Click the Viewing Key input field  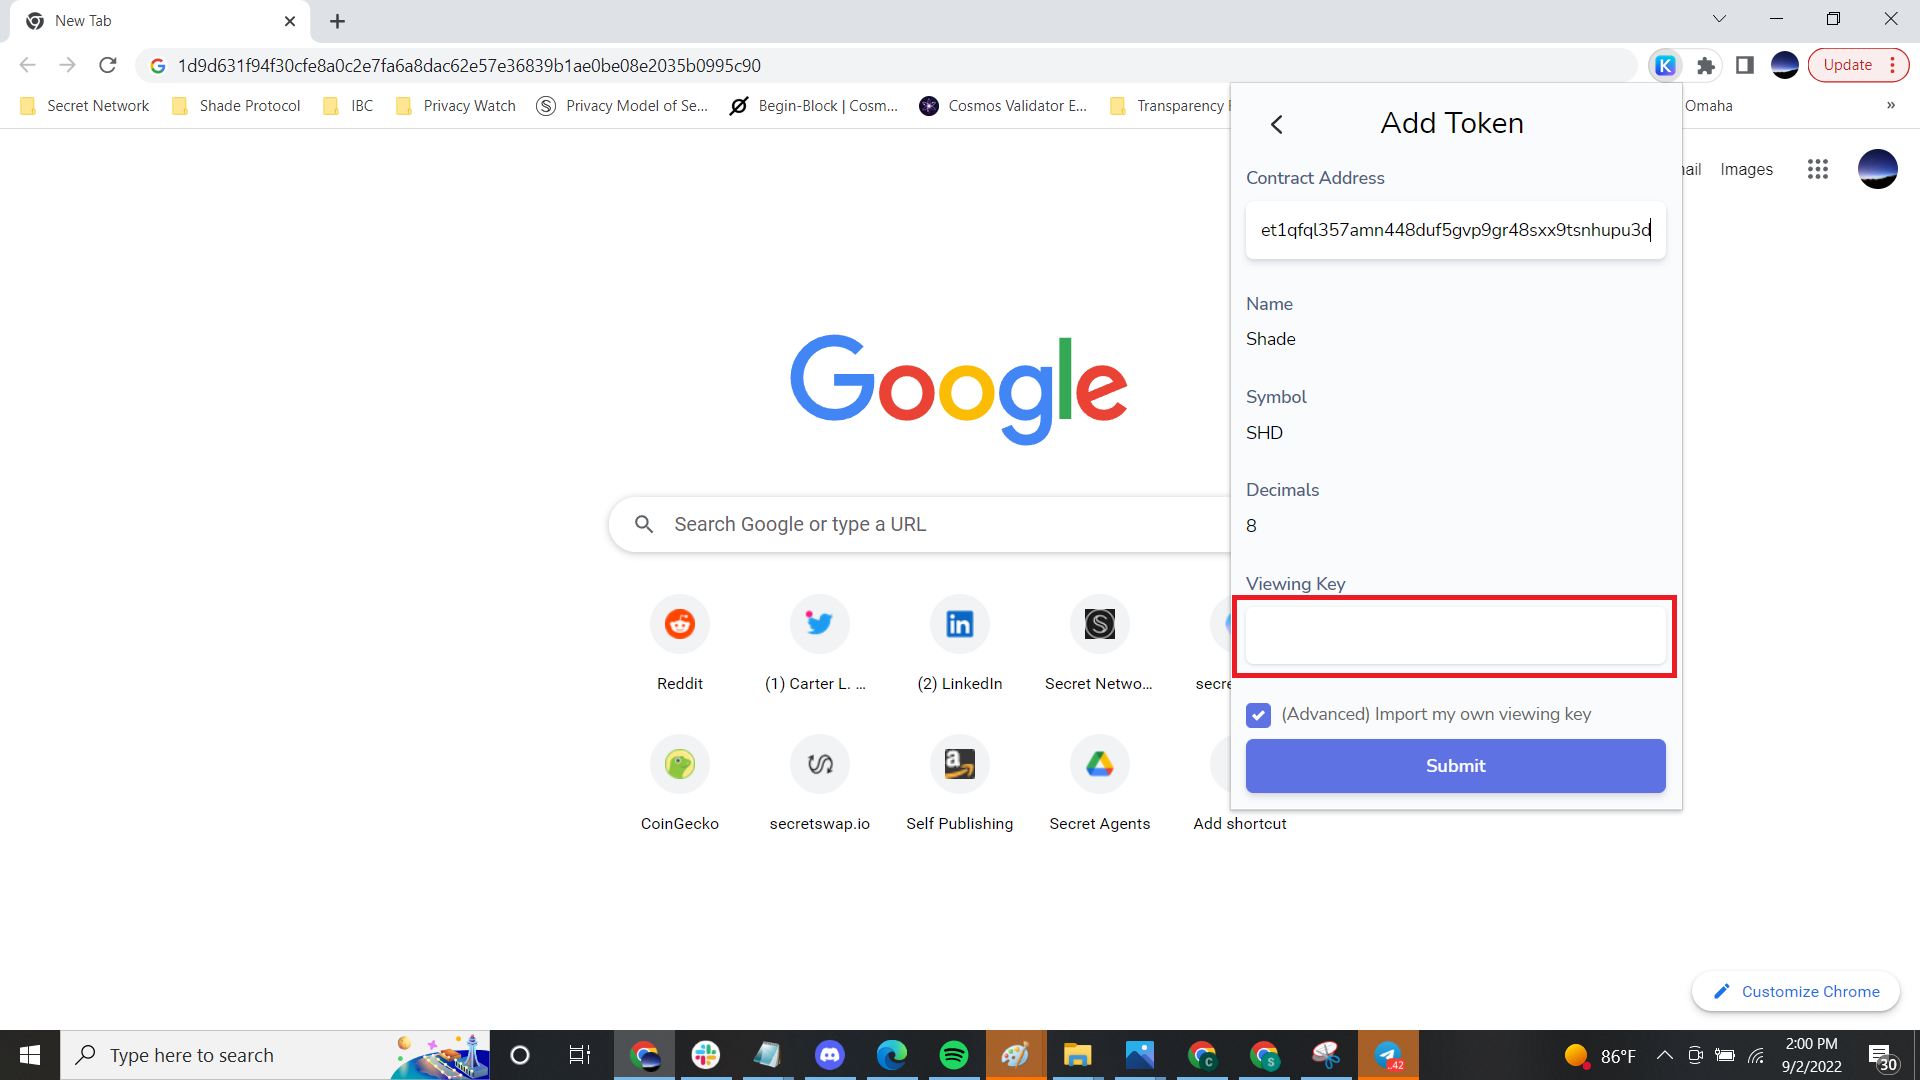(1455, 636)
